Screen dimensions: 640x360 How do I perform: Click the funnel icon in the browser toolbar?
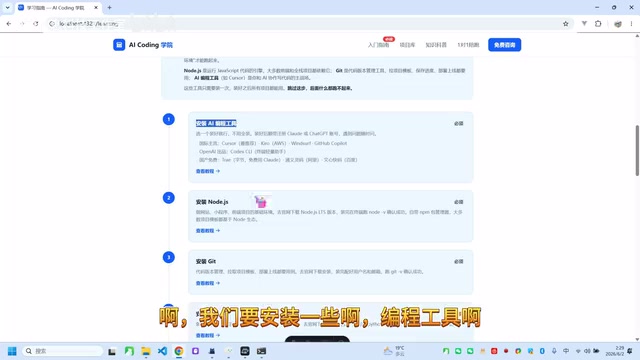click(584, 24)
